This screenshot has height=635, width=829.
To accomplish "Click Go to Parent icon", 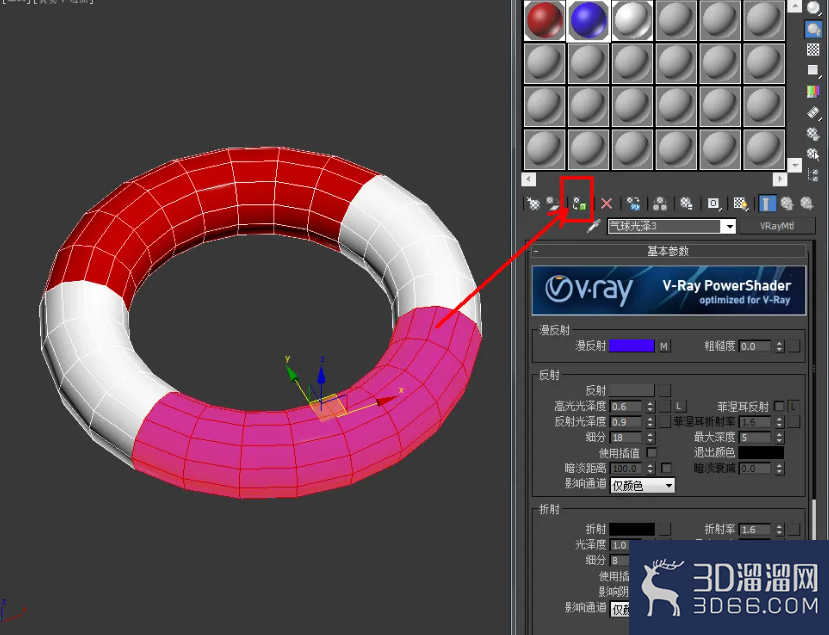I will [787, 204].
